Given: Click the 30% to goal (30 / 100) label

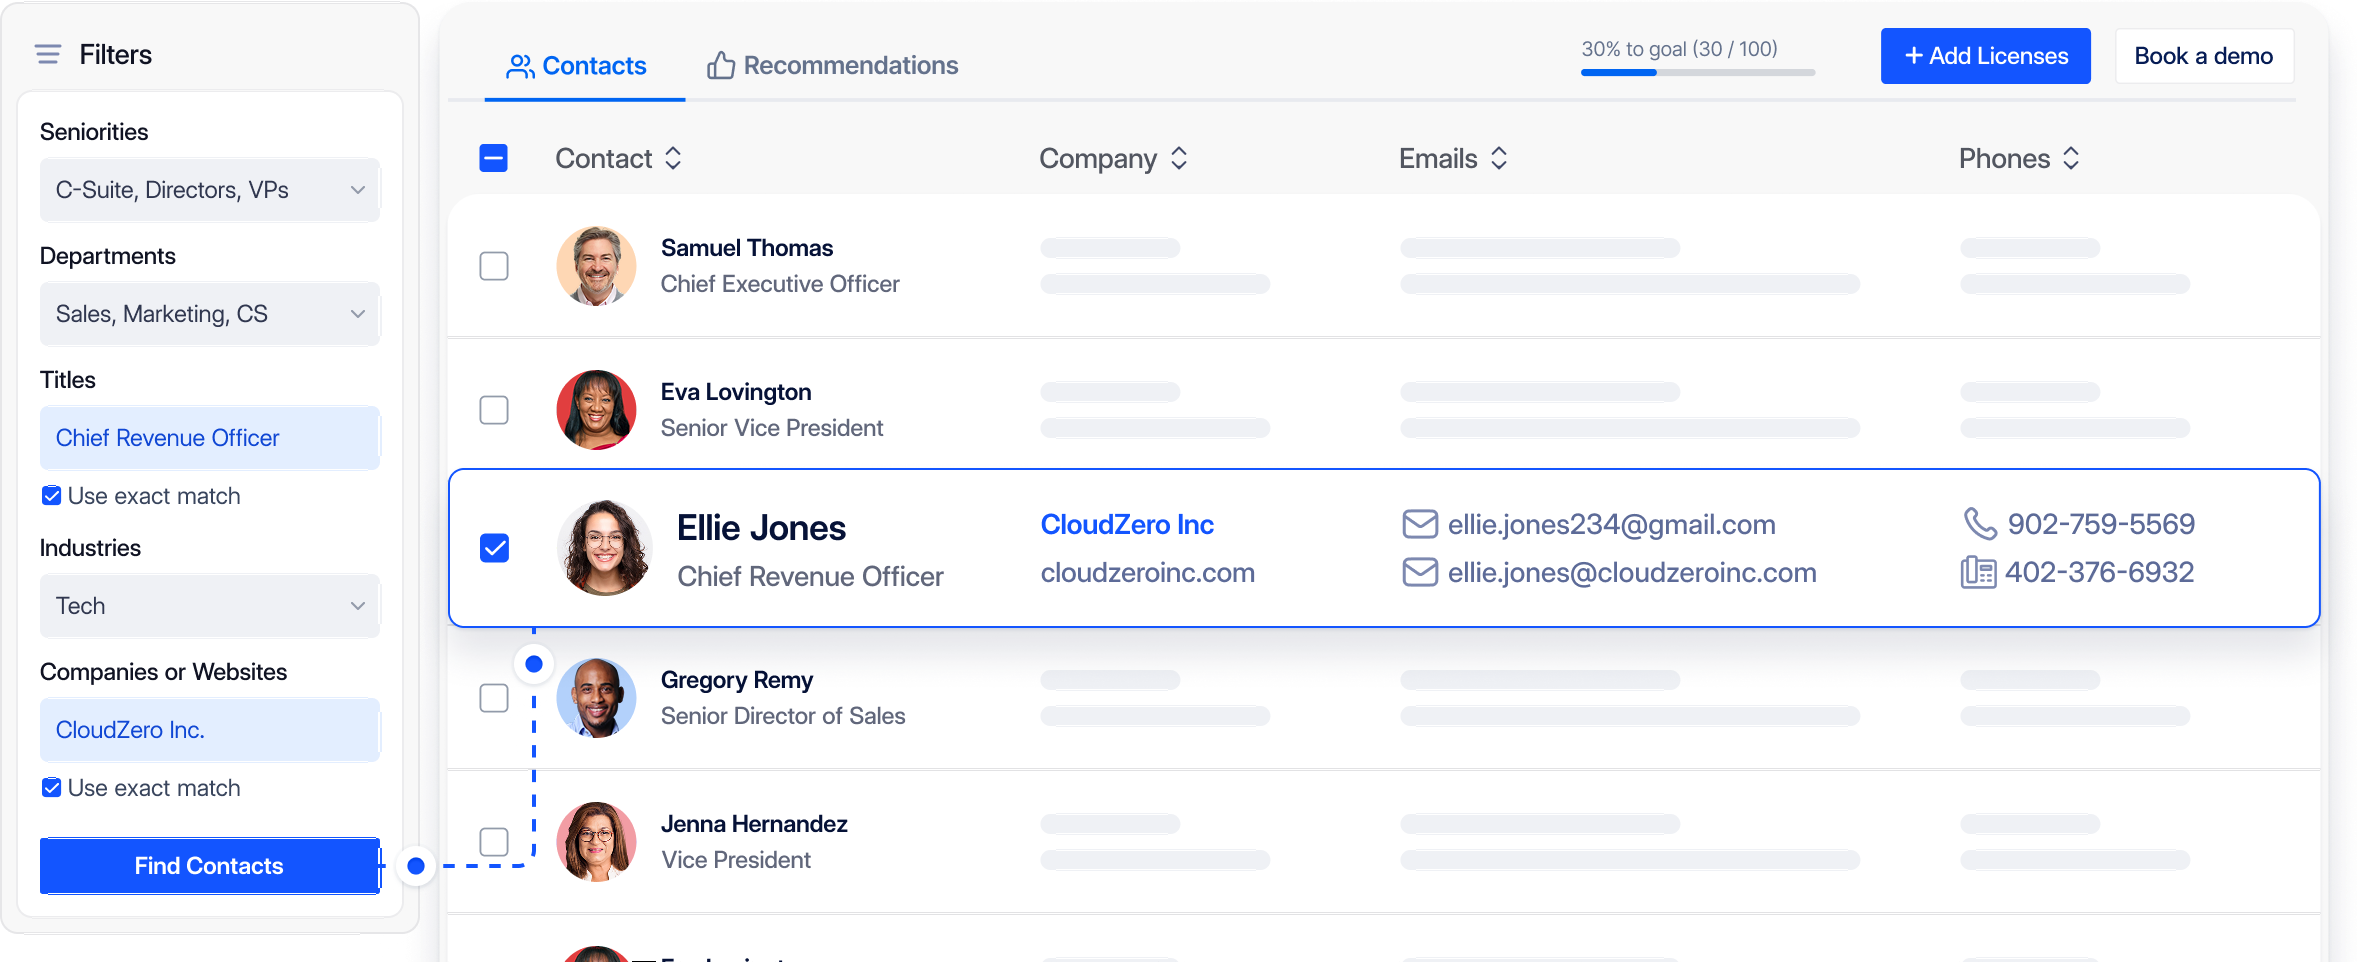Looking at the screenshot, I should tap(1680, 49).
